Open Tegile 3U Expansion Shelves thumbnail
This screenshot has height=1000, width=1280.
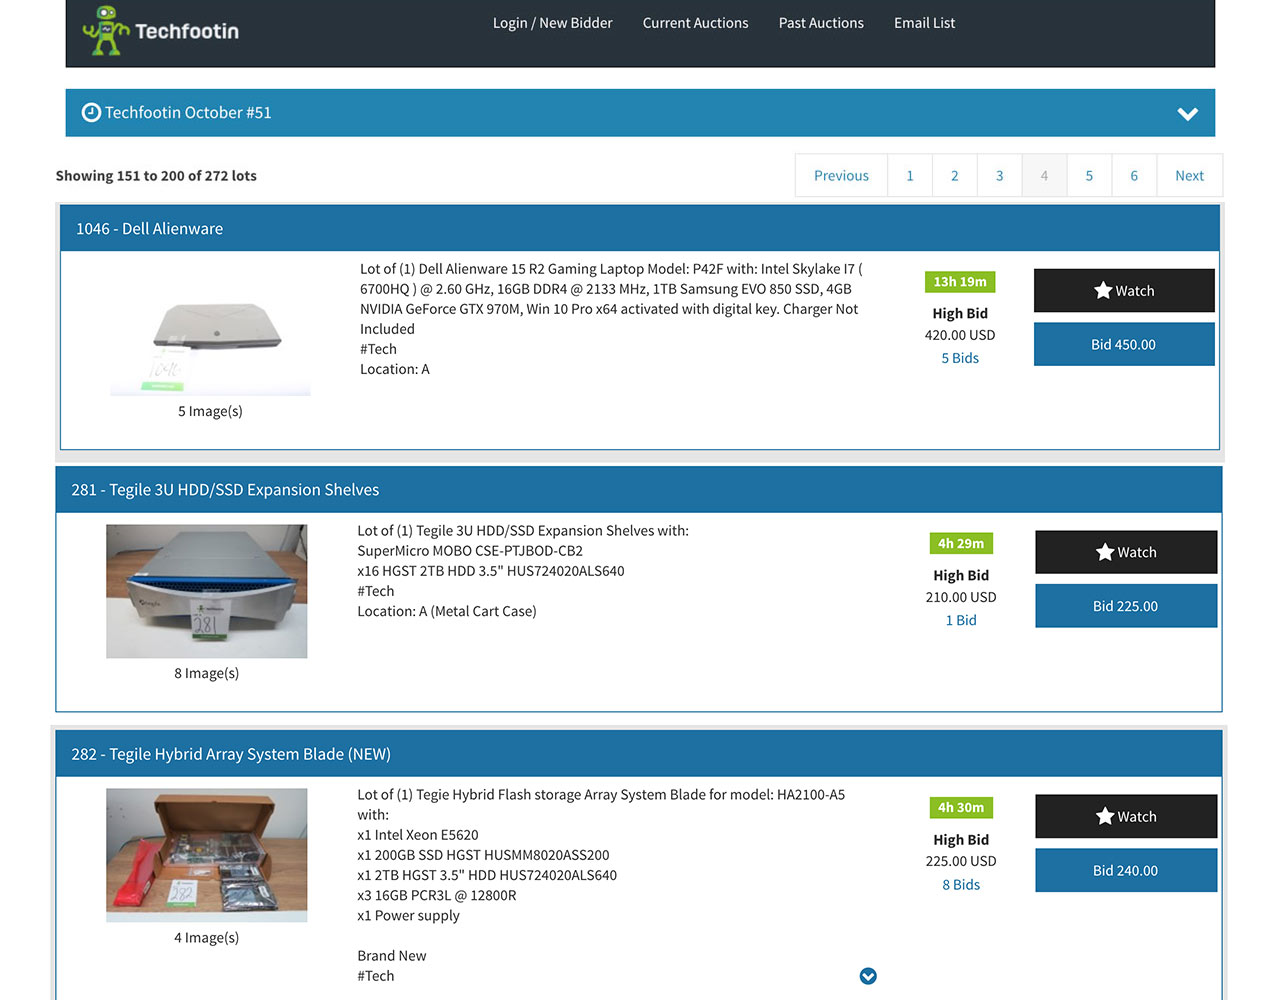pos(207,591)
